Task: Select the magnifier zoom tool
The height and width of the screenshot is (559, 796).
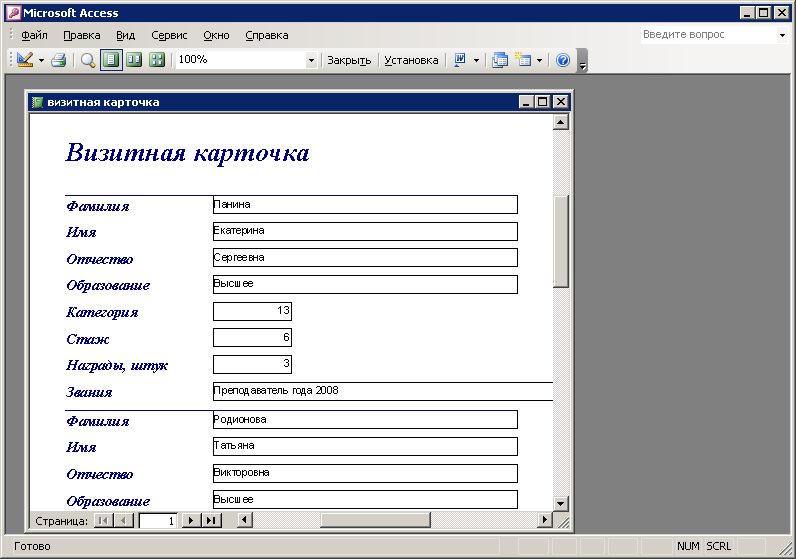Action: pyautogui.click(x=88, y=60)
